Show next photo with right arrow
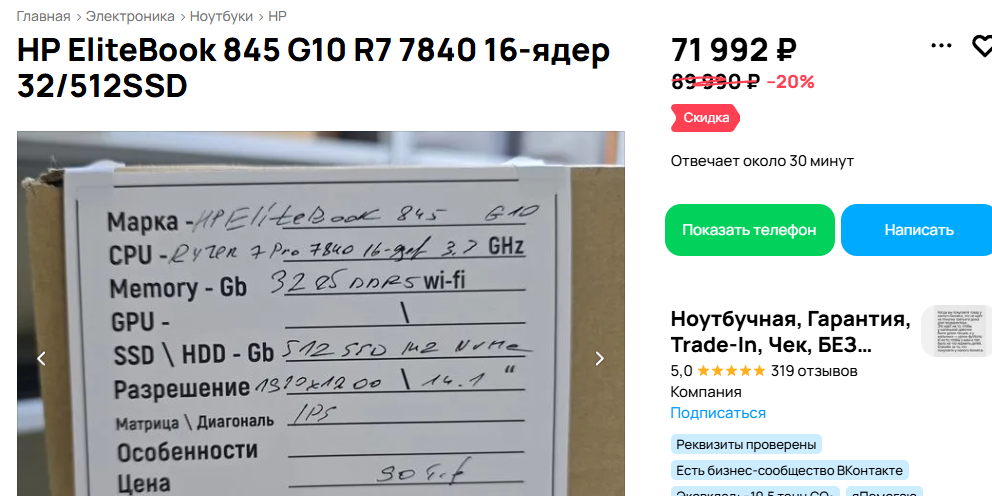This screenshot has width=992, height=496. tap(599, 359)
